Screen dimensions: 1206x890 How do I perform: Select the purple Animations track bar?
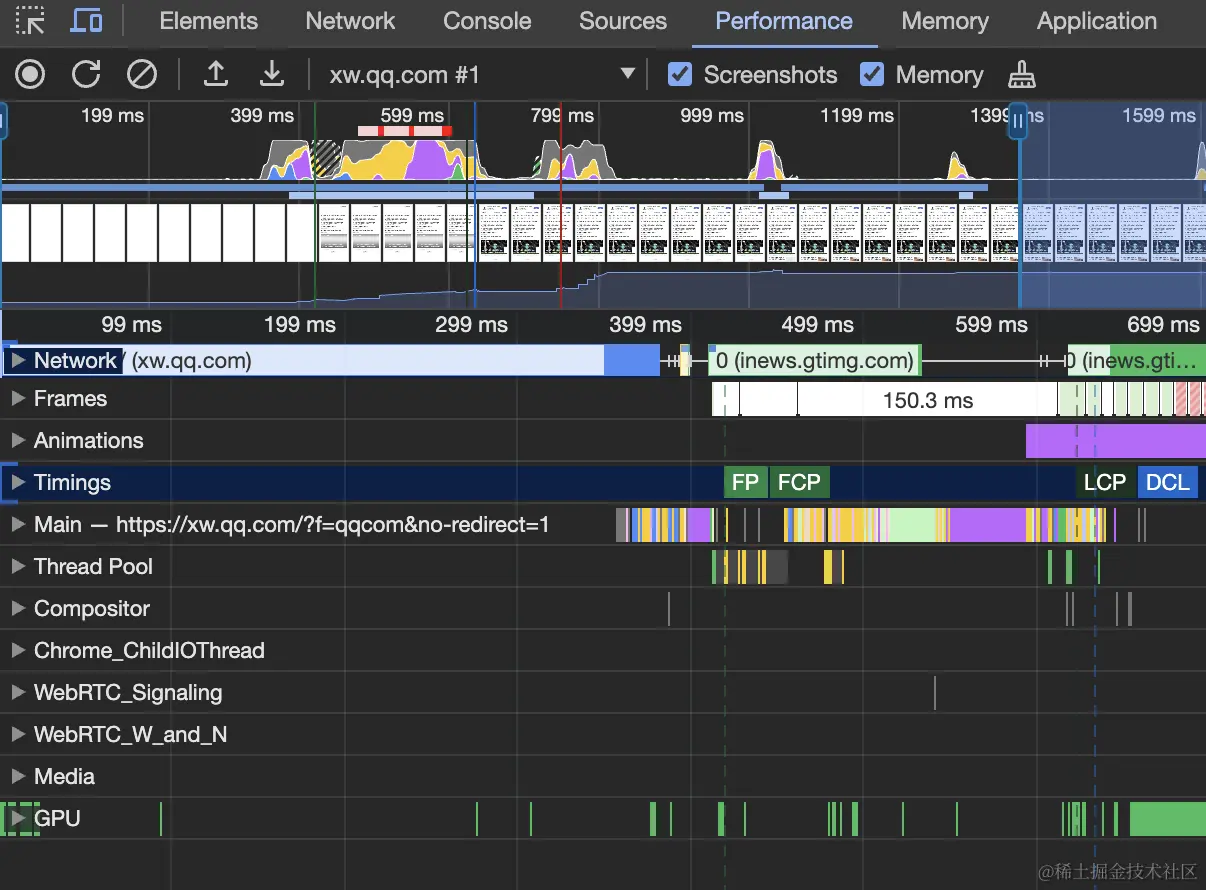click(x=1116, y=441)
